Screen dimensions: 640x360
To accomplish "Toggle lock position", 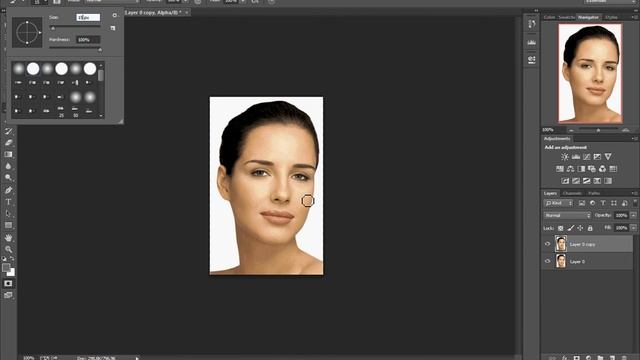I will (x=580, y=228).
